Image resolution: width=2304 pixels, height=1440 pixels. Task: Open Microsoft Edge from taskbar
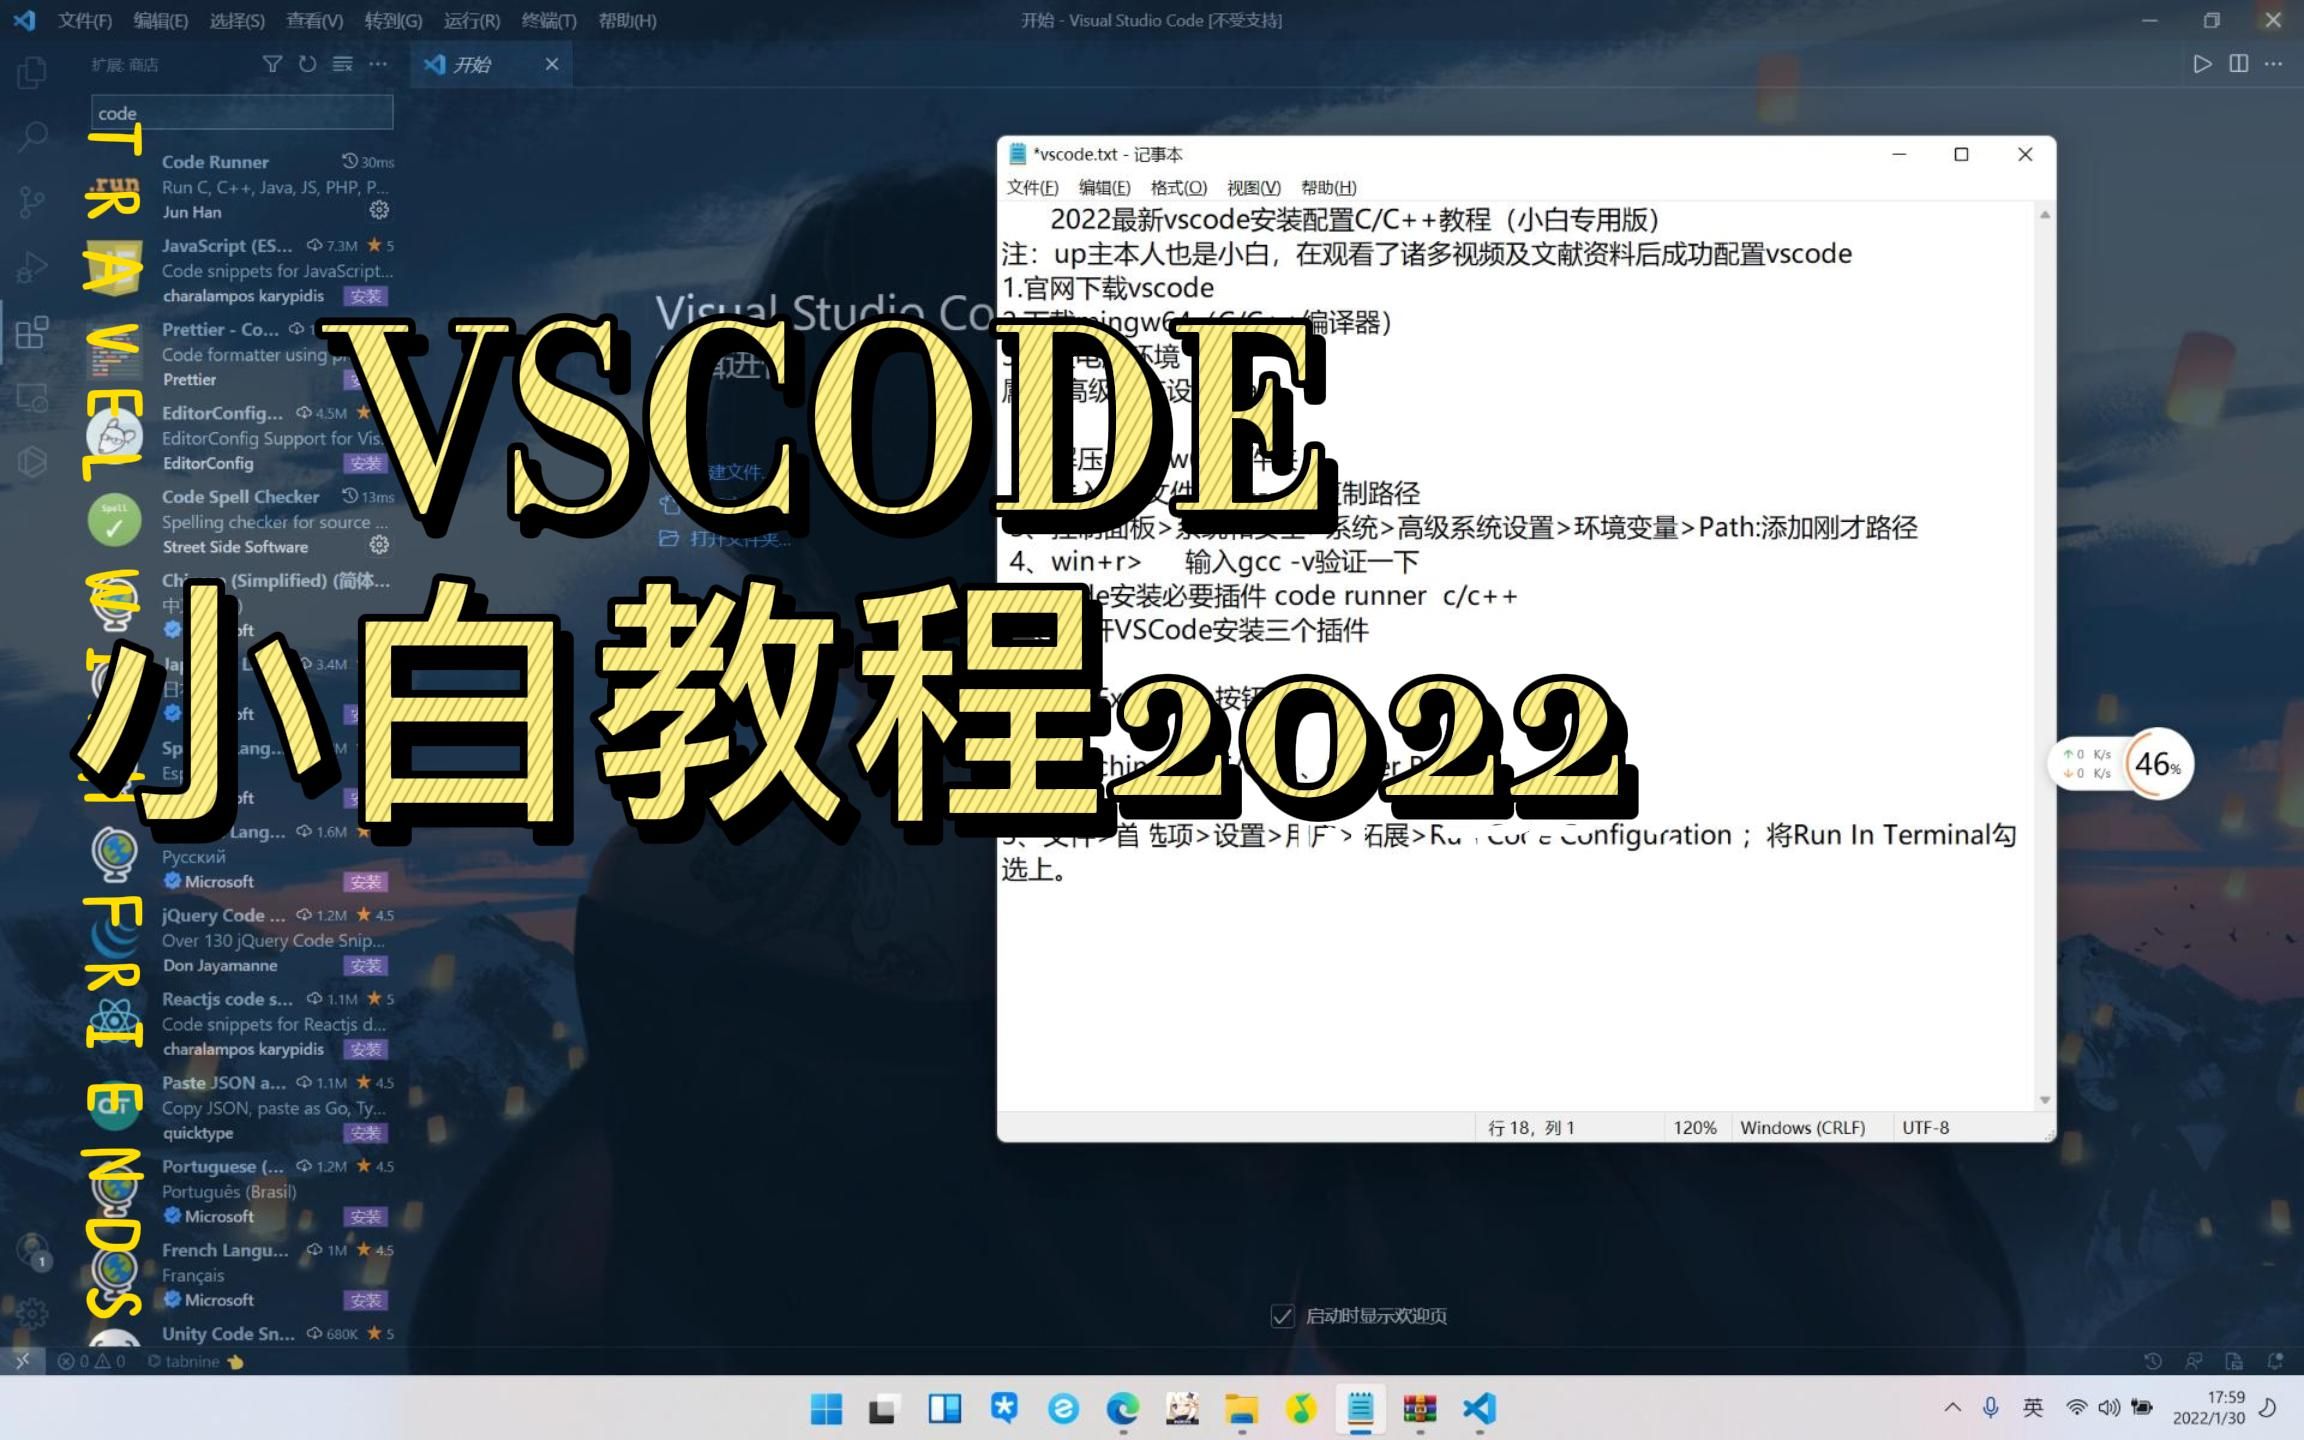pyautogui.click(x=1123, y=1409)
